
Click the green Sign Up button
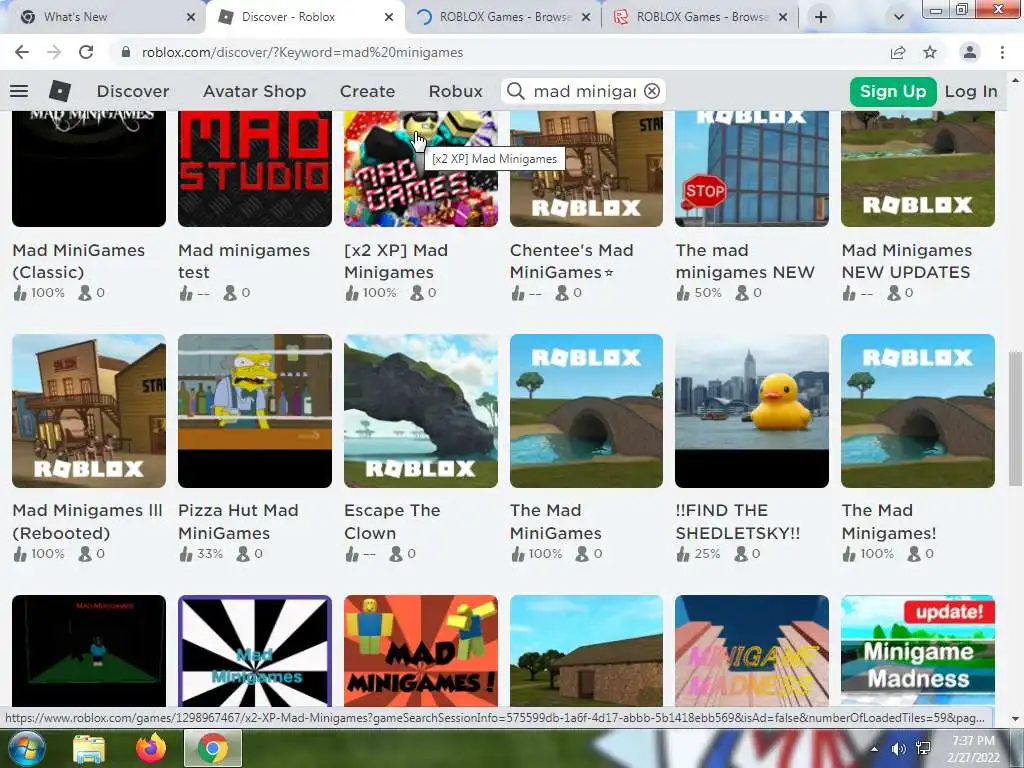tap(893, 91)
